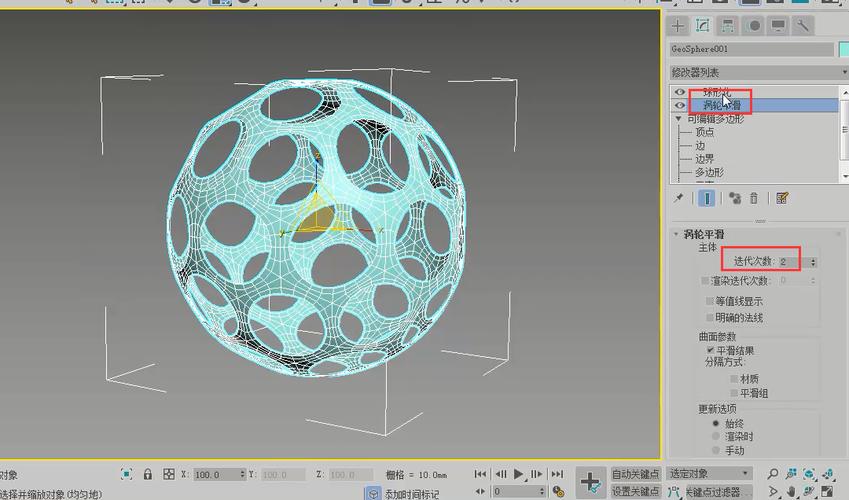The width and height of the screenshot is (849, 500).
Task: Hide the 球形化 modifier via eye icon
Action: point(680,92)
